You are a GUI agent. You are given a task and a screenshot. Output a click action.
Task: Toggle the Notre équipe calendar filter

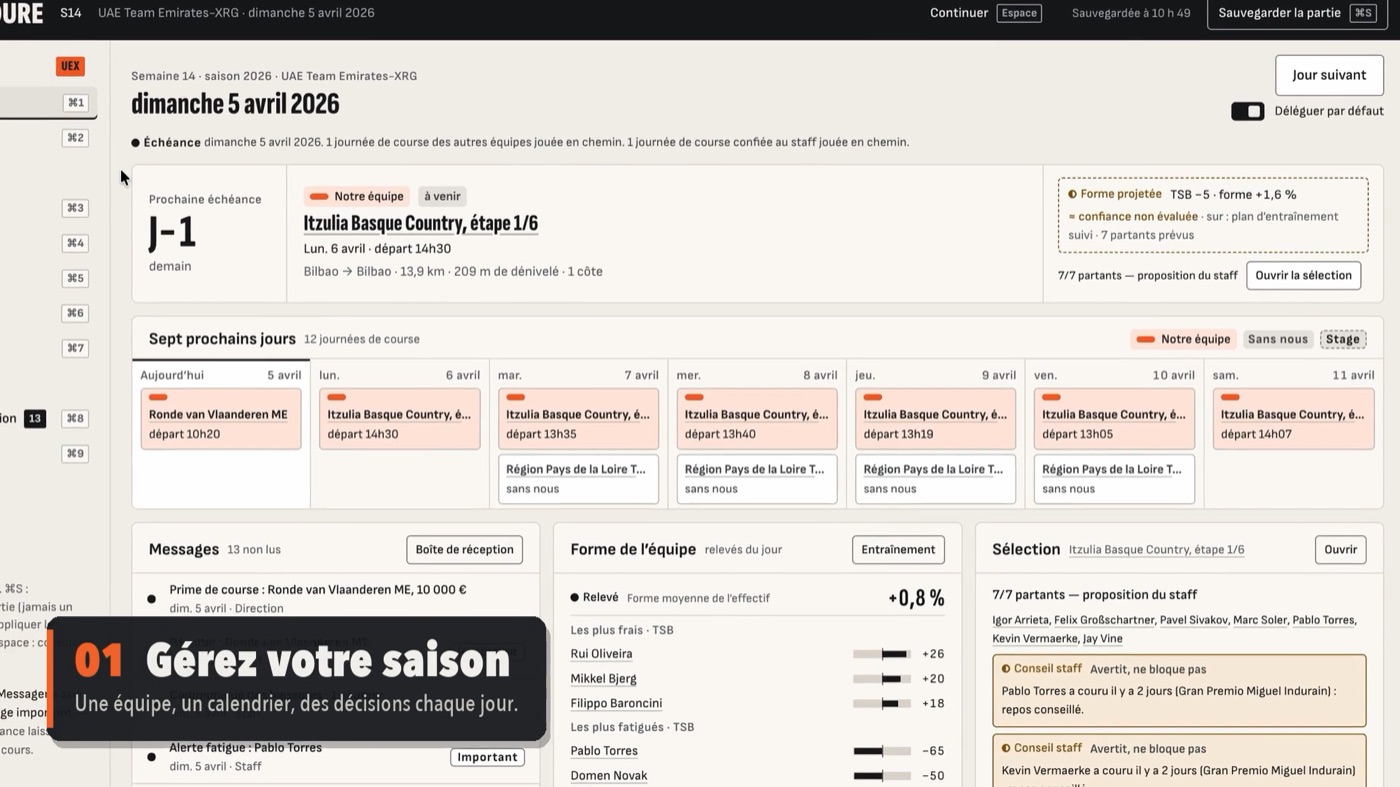pos(1184,339)
